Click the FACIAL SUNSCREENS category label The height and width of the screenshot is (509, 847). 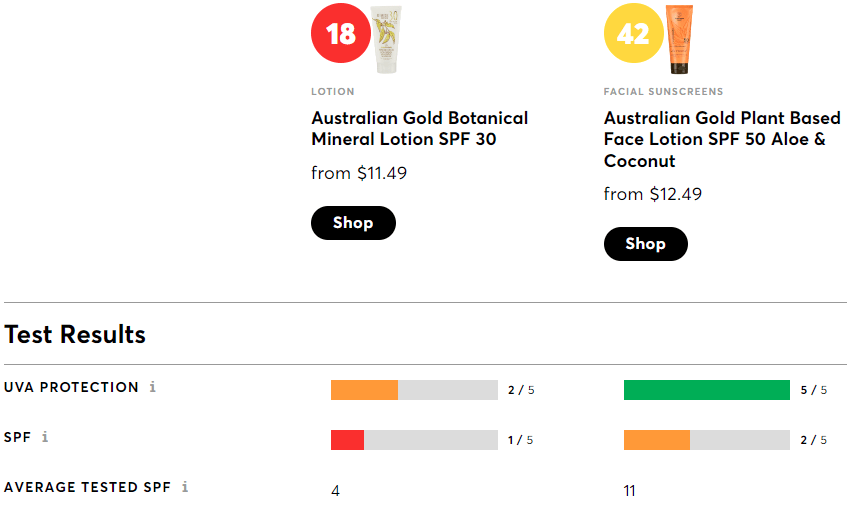(x=663, y=92)
